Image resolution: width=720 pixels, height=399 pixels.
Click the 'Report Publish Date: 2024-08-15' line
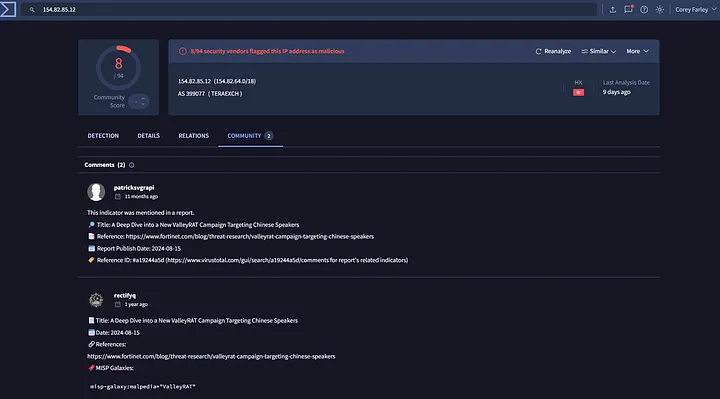click(x=134, y=249)
